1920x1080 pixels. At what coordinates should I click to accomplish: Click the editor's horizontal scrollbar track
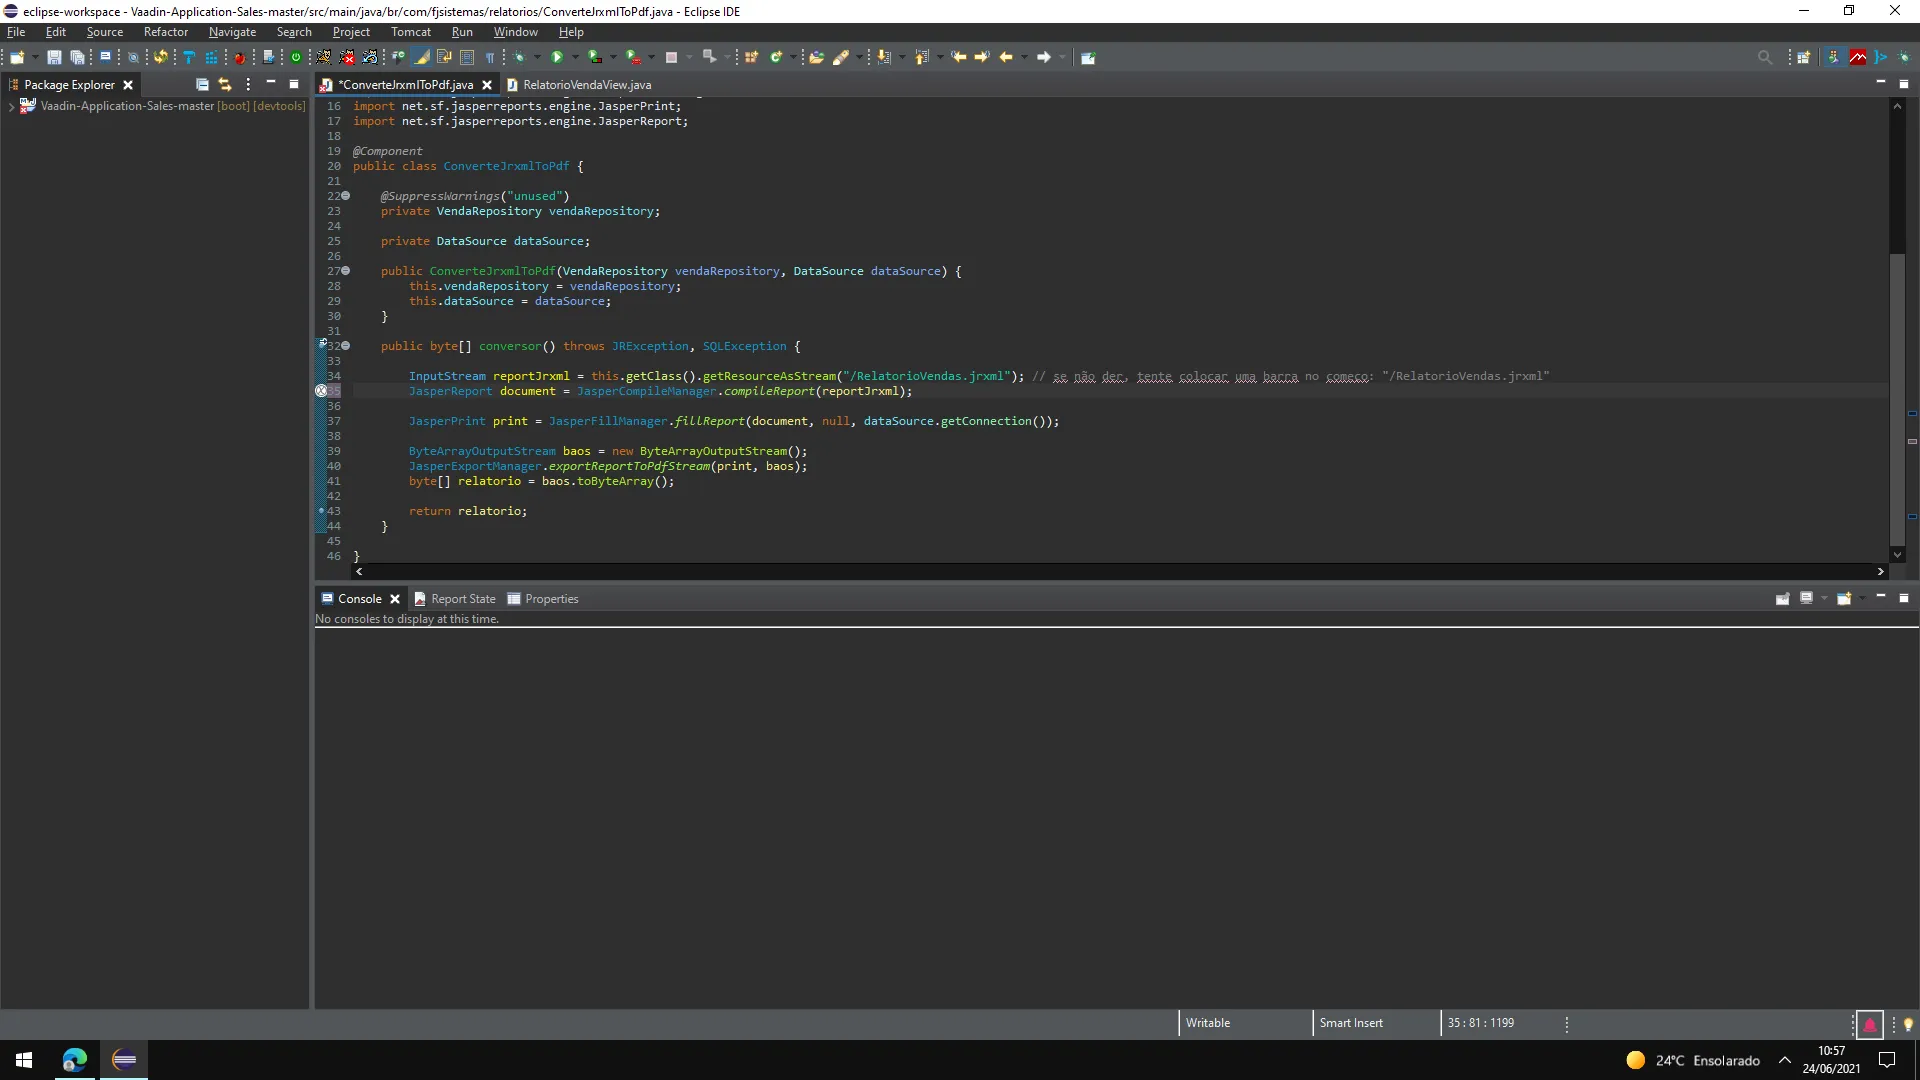[x=1100, y=572]
